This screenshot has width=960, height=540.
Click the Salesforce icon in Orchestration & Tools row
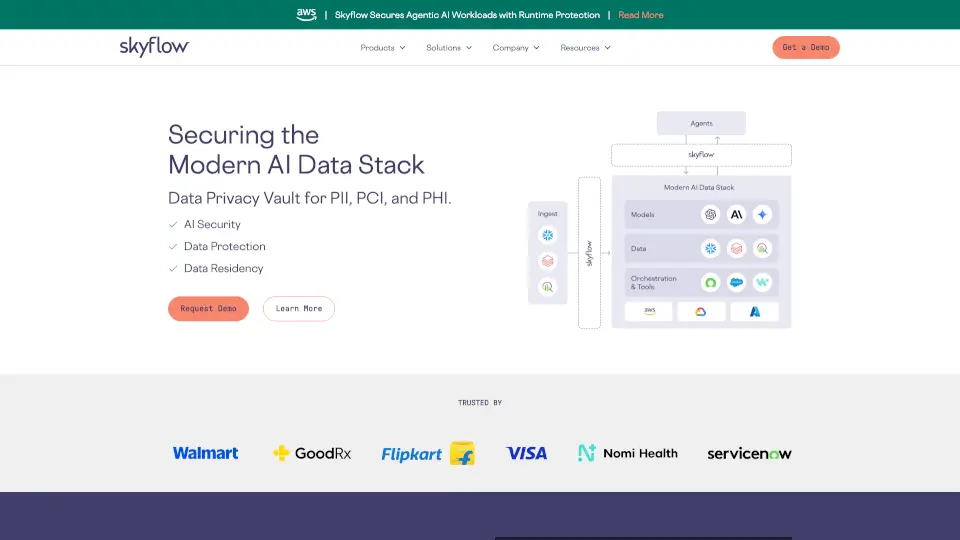pos(736,283)
